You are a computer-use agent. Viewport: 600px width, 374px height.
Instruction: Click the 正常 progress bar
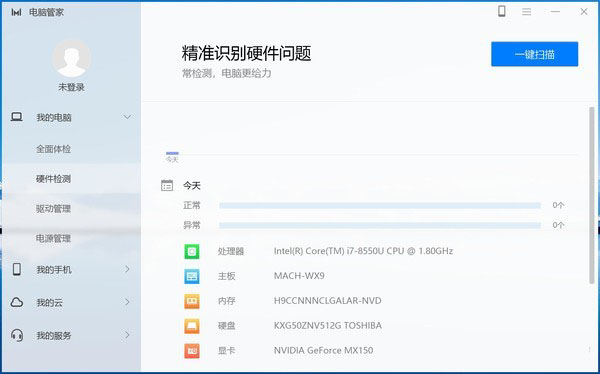click(380, 206)
